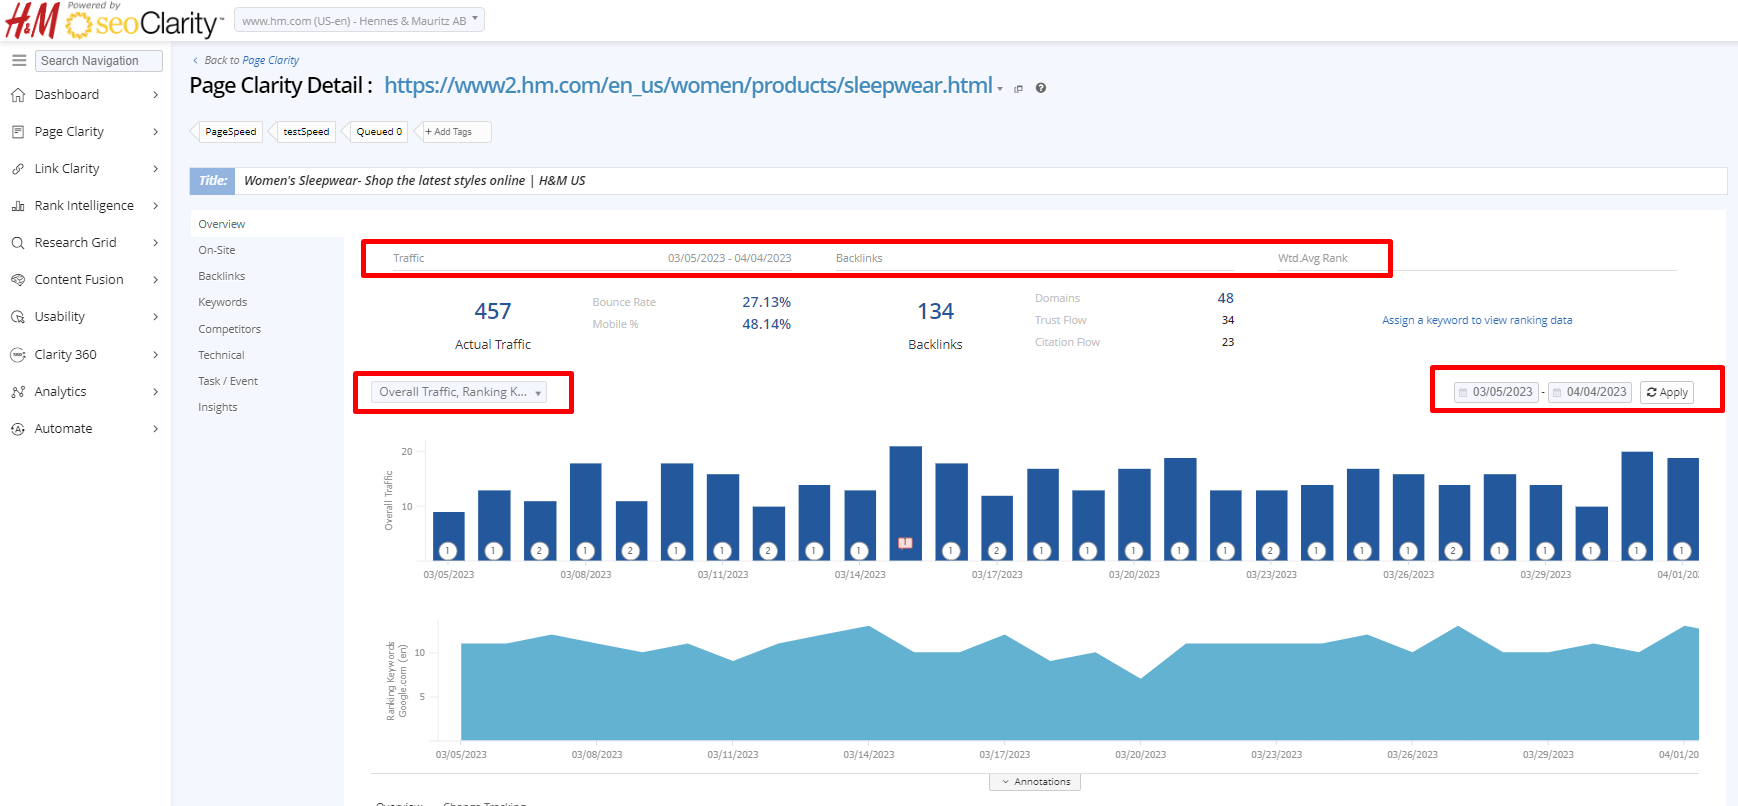Image resolution: width=1738 pixels, height=806 pixels.
Task: Click the Rank Intelligence bar-chart icon
Action: click(18, 206)
